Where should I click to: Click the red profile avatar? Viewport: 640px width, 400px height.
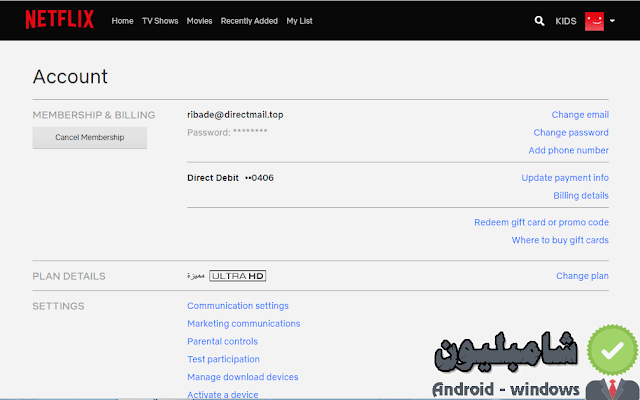594,21
